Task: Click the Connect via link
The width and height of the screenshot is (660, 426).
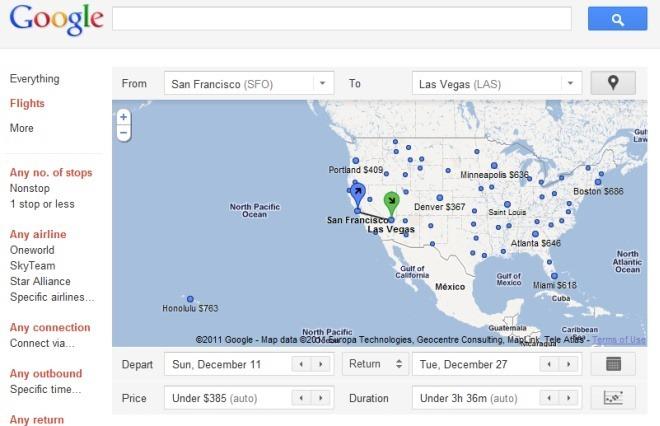Action: [x=42, y=344]
